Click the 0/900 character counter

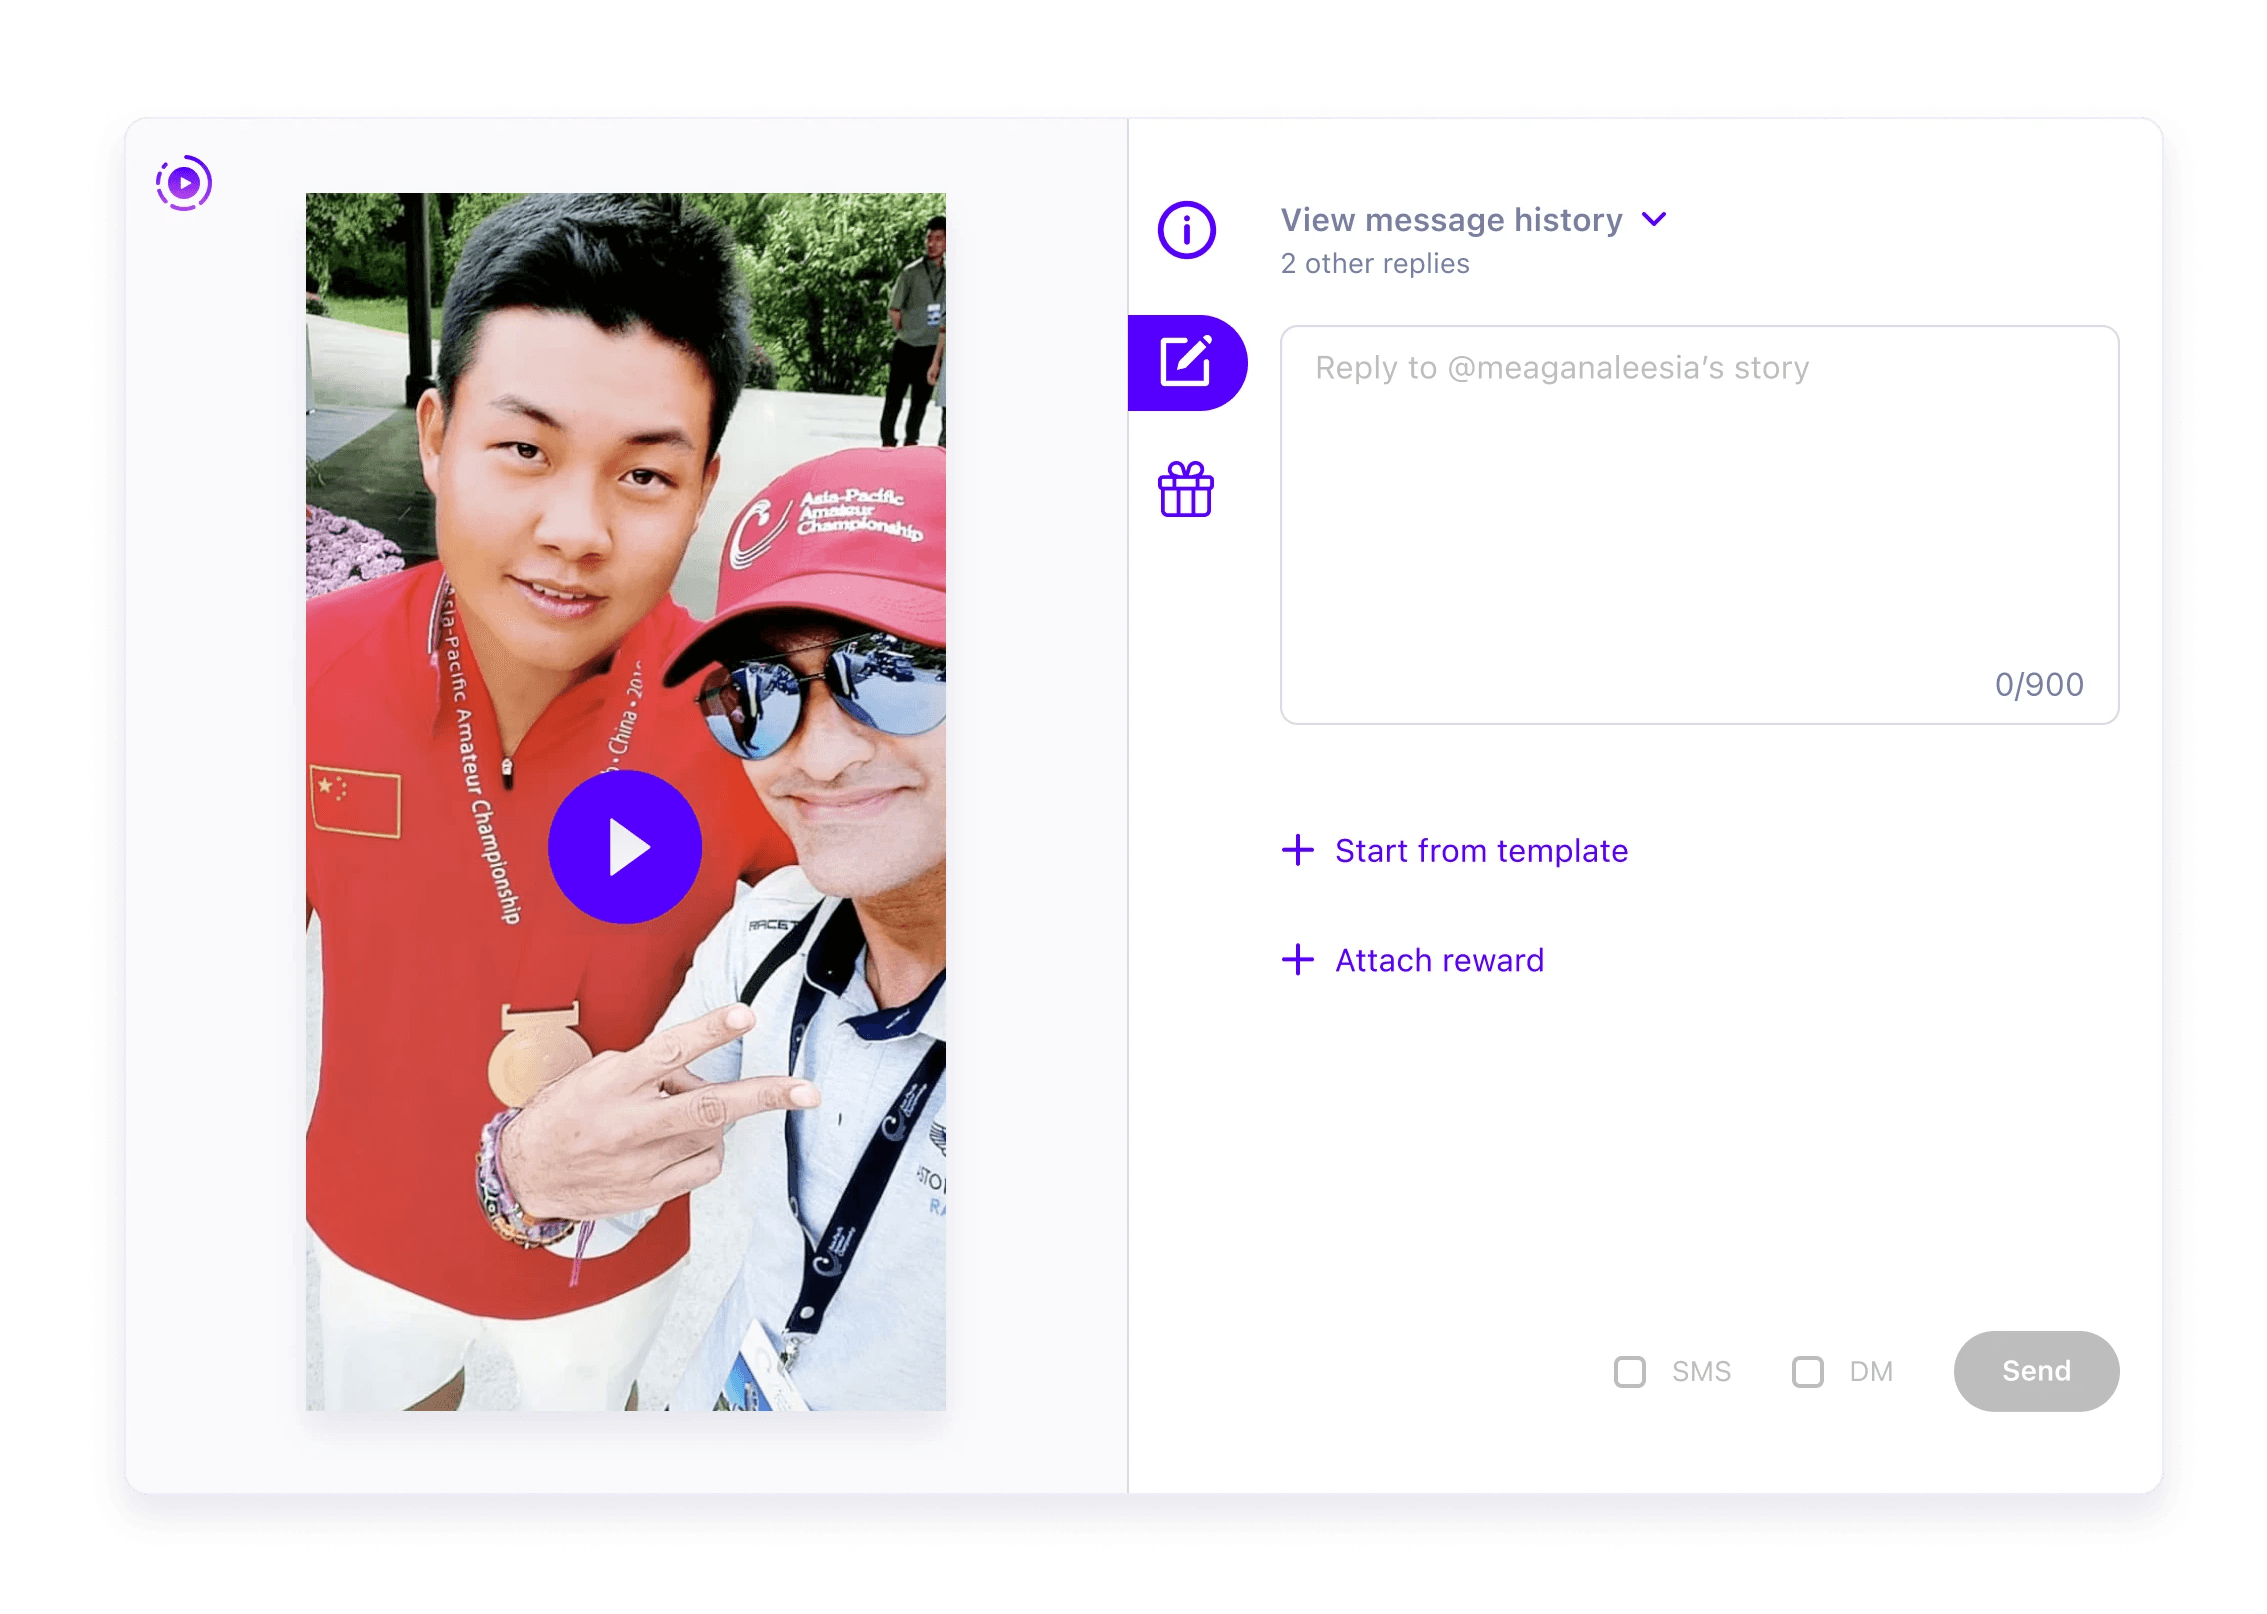[2039, 684]
